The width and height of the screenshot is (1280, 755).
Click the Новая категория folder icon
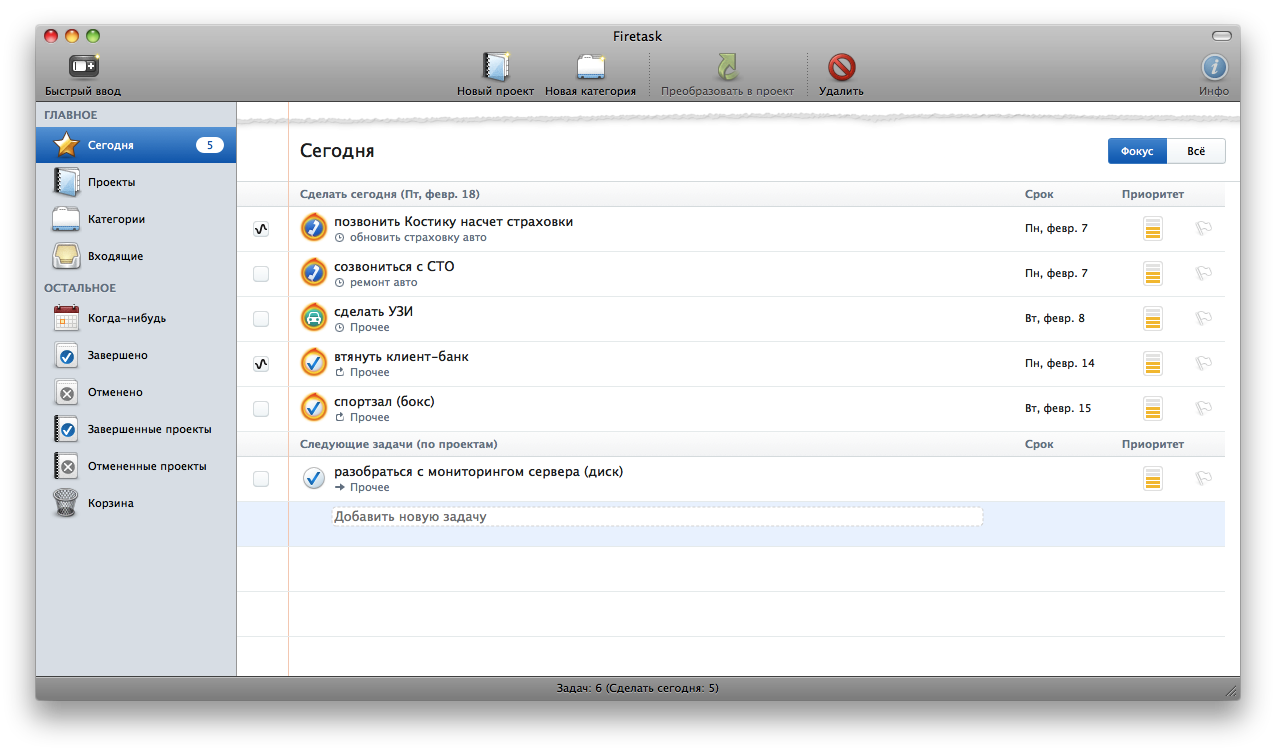[x=590, y=67]
